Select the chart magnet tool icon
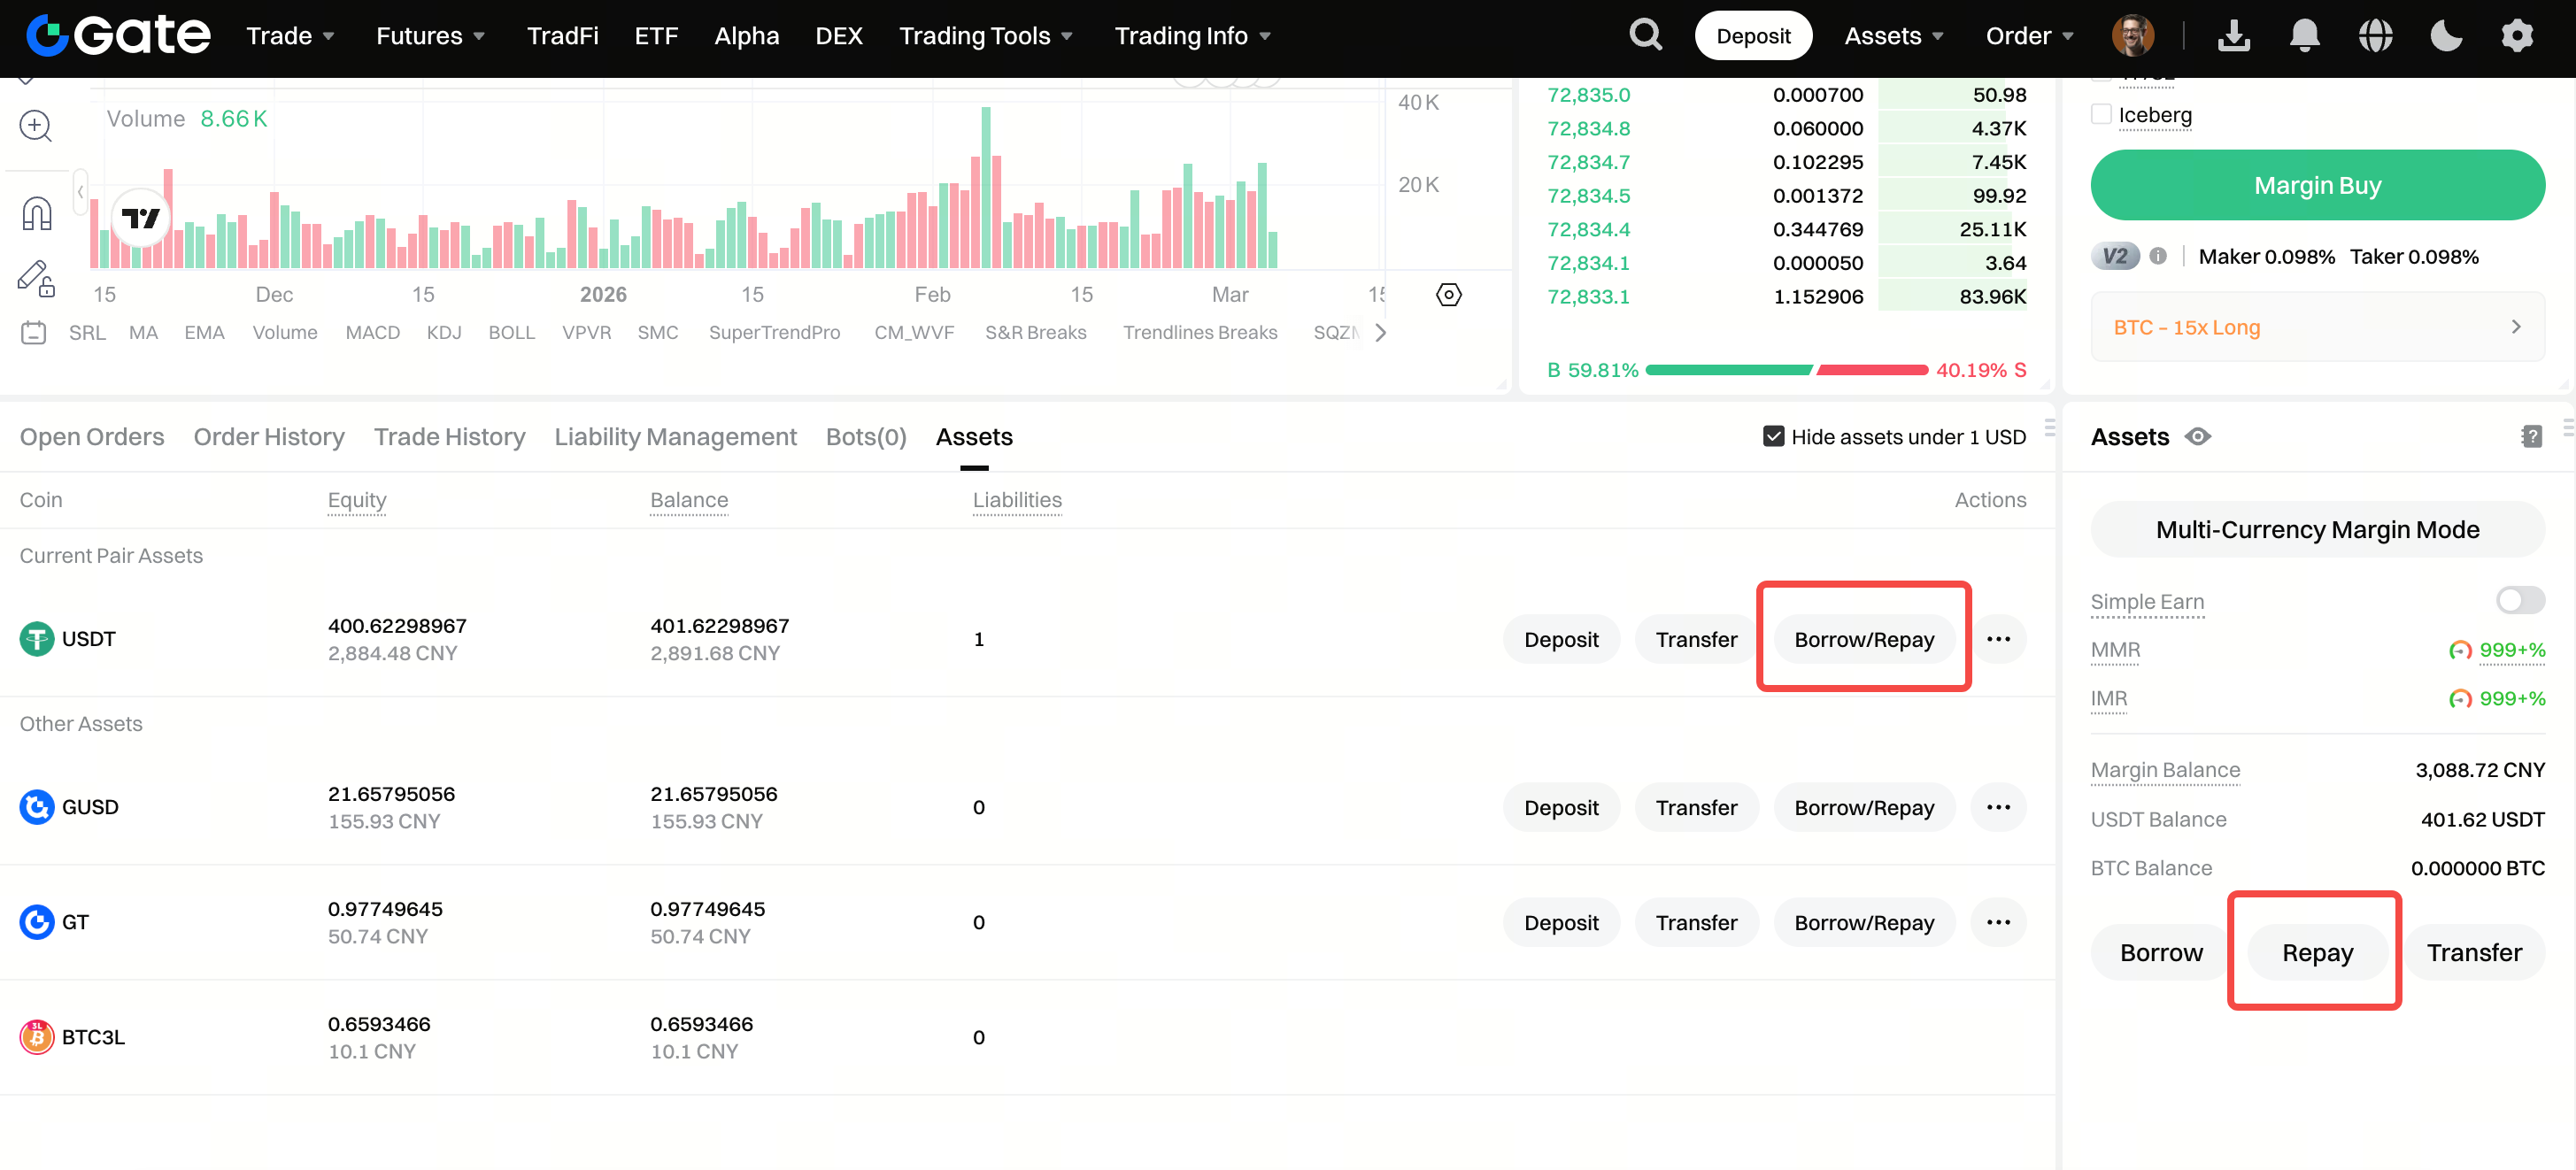2576x1170 pixels. click(36, 213)
